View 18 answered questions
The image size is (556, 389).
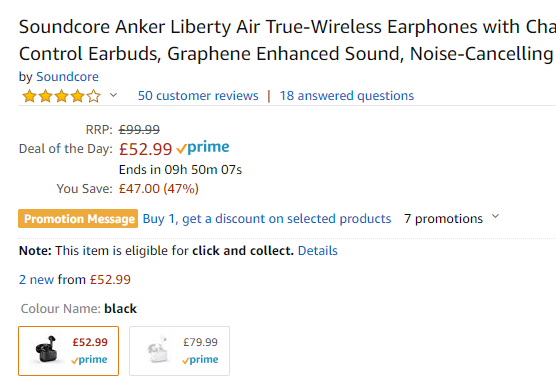(346, 96)
